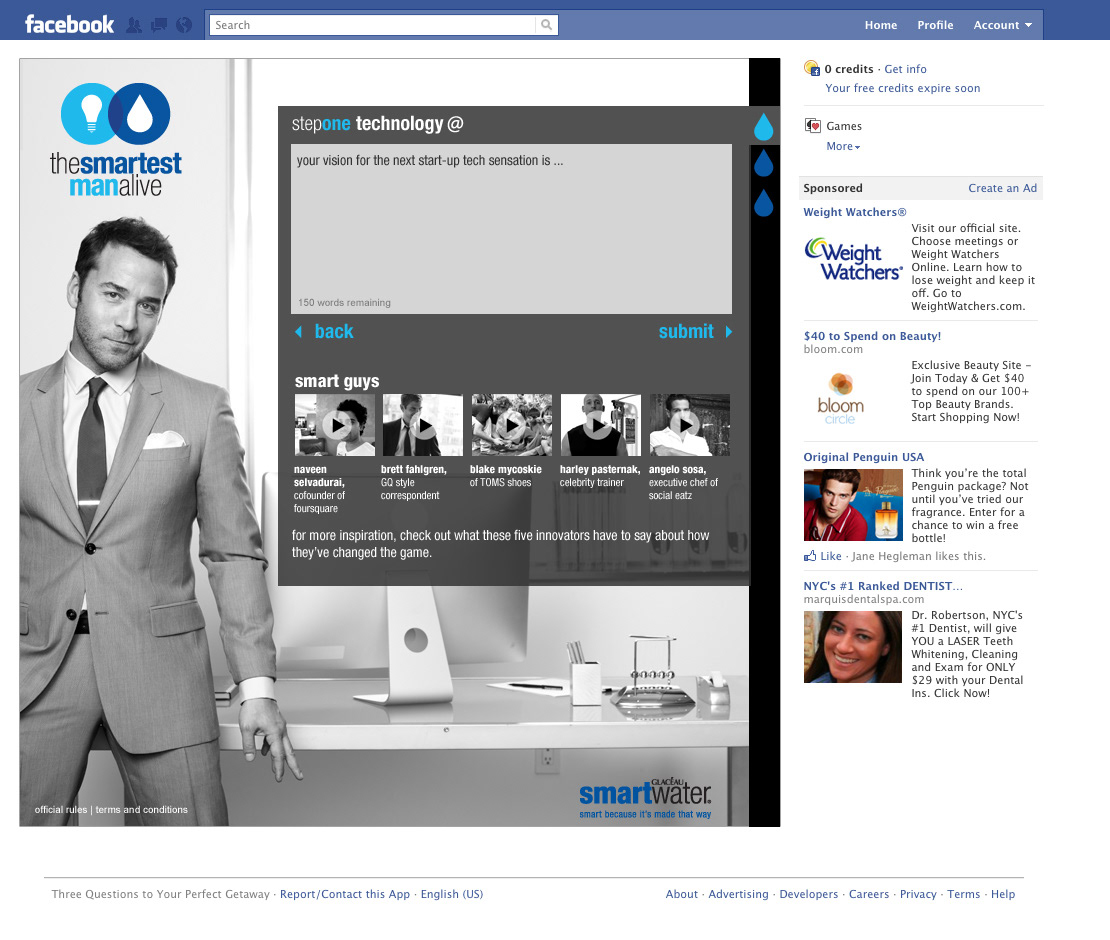Click the Facebook search input field

pyautogui.click(x=372, y=25)
